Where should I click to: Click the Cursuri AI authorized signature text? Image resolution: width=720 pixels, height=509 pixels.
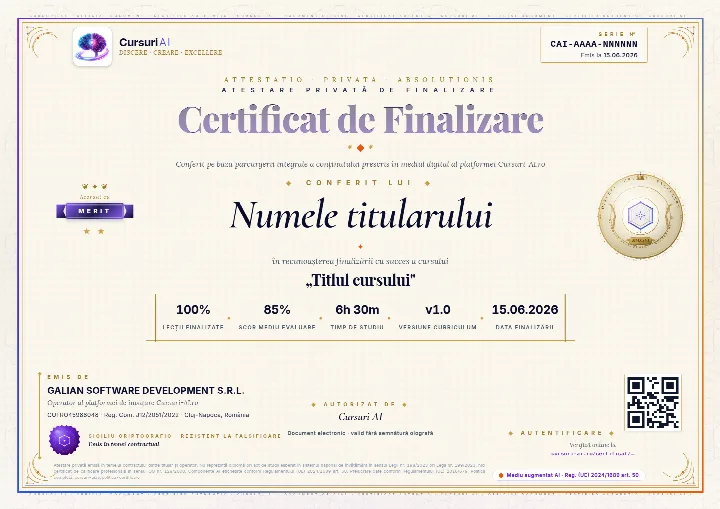[360, 417]
